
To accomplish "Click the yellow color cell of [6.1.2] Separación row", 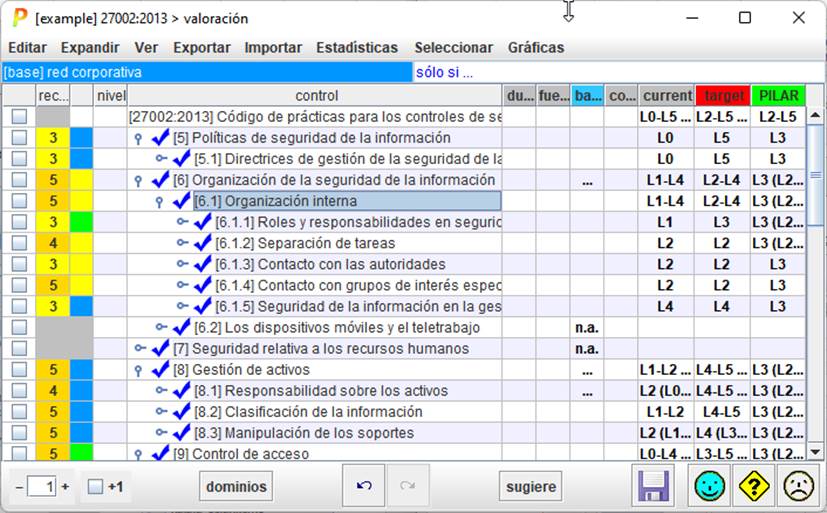I will 81,243.
